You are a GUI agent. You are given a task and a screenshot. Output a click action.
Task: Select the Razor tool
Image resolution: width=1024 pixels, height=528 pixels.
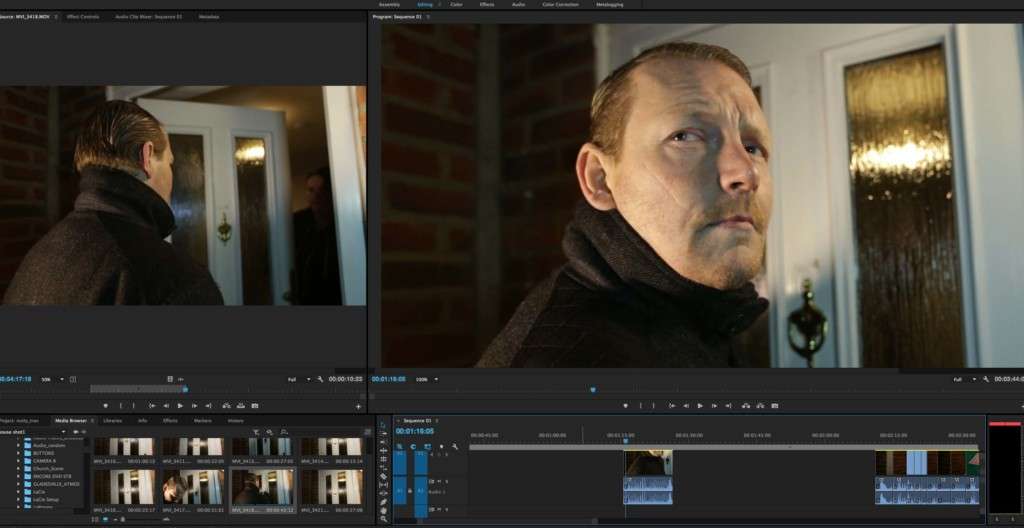tap(383, 476)
